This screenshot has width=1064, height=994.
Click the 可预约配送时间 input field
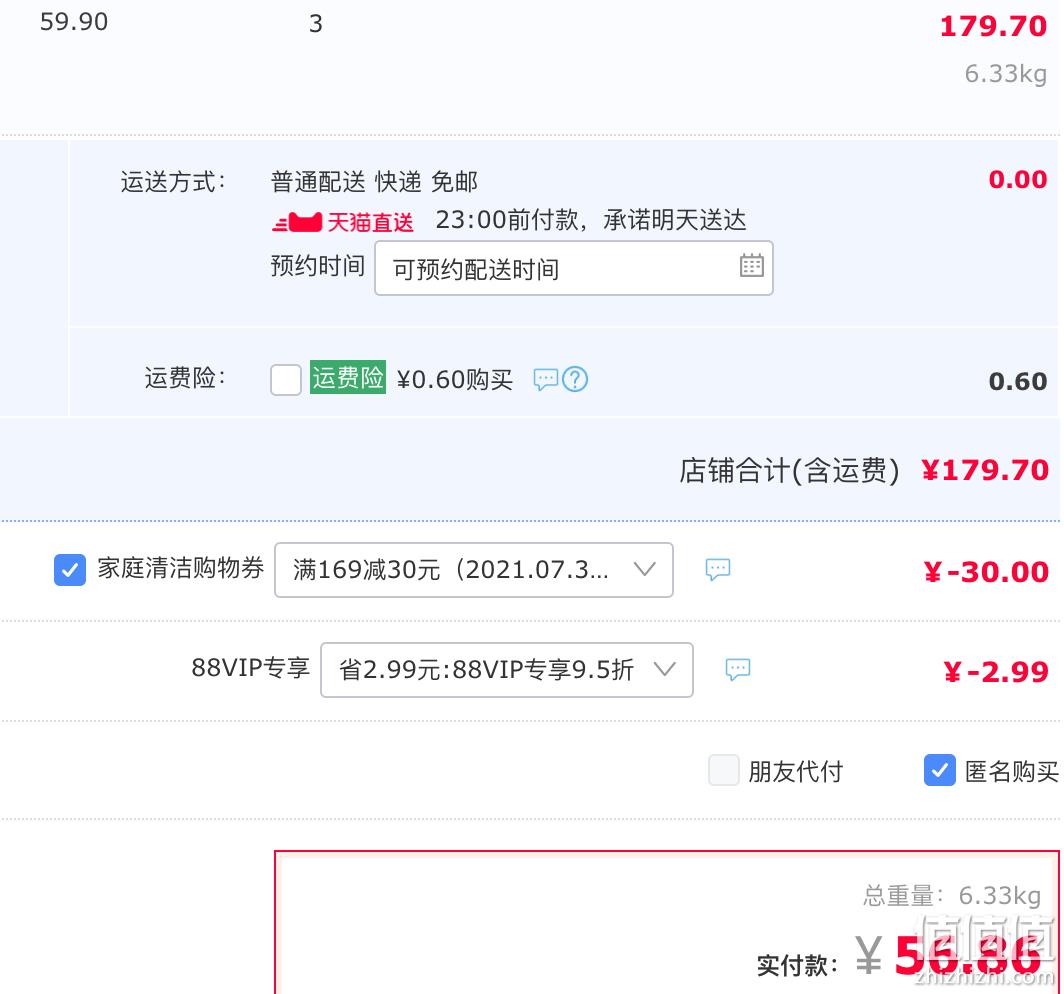(x=574, y=268)
